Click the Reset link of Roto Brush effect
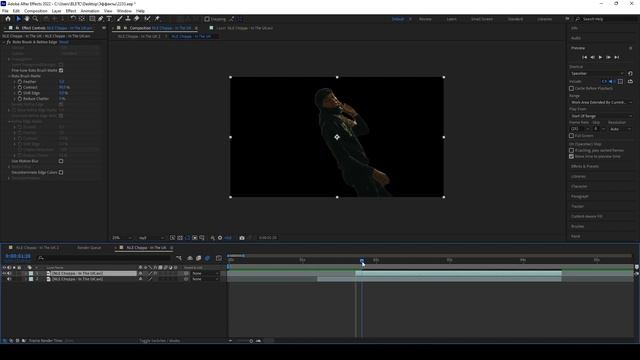Viewport: 640px width, 360px height. click(x=64, y=42)
